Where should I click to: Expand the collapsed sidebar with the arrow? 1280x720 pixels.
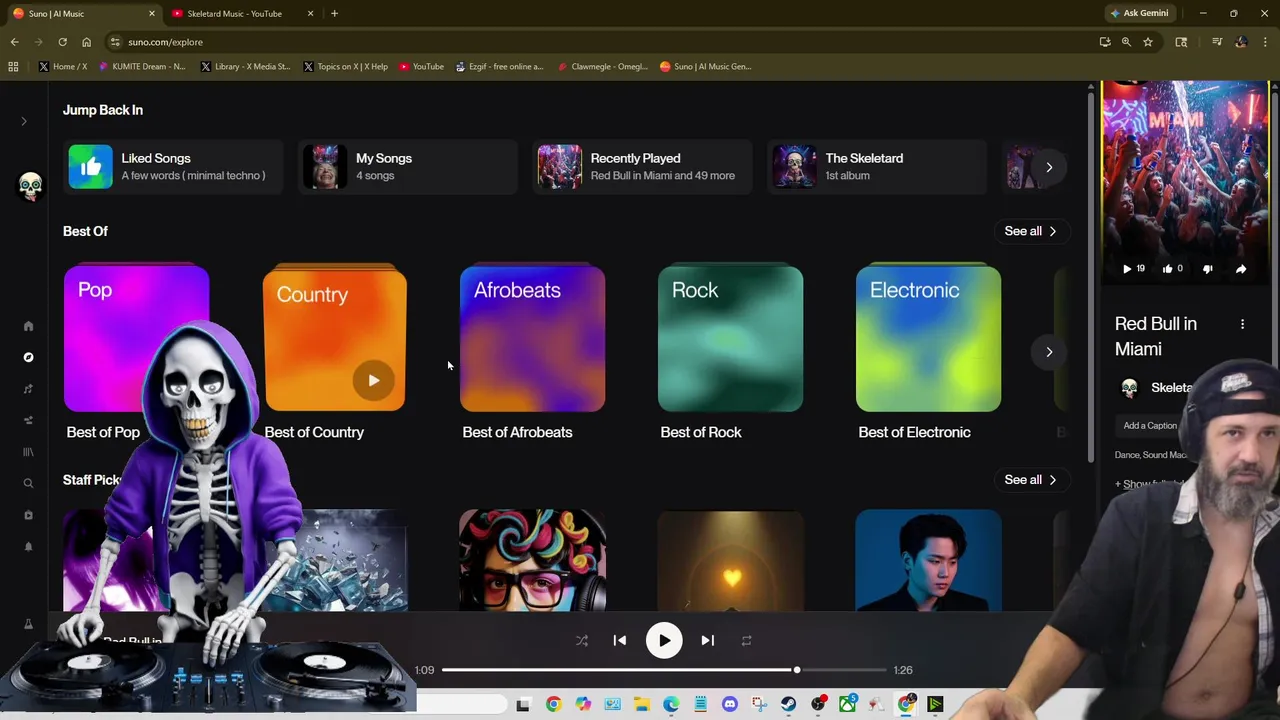tap(24, 121)
